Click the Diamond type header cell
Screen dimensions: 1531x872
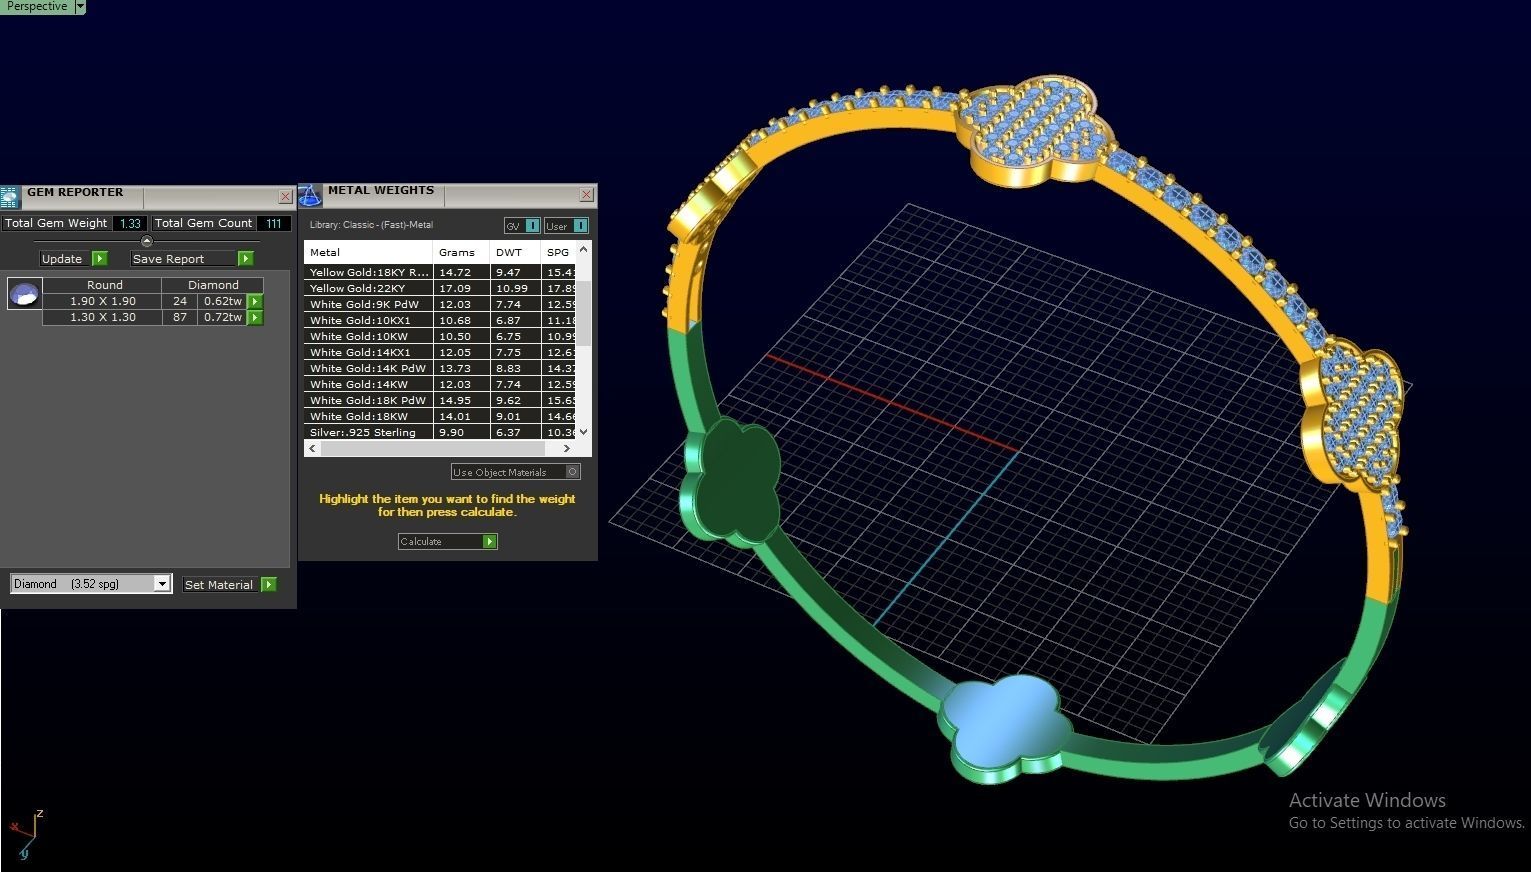click(213, 285)
